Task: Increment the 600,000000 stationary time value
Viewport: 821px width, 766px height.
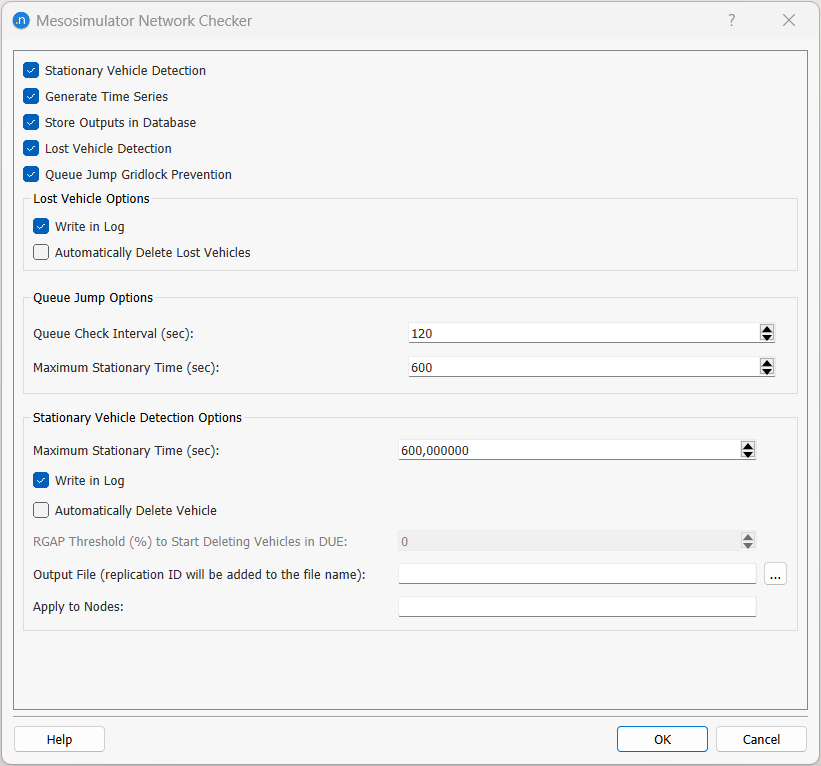Action: coord(748,446)
